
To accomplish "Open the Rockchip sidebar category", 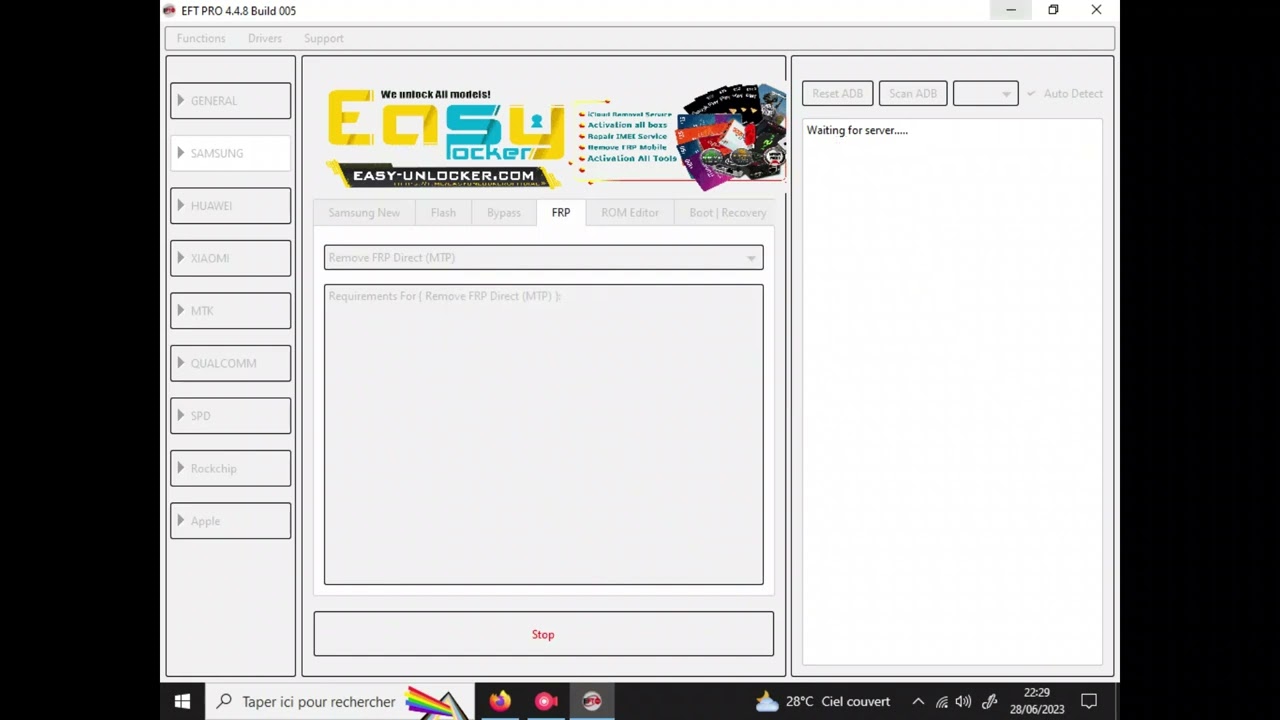I will (230, 468).
